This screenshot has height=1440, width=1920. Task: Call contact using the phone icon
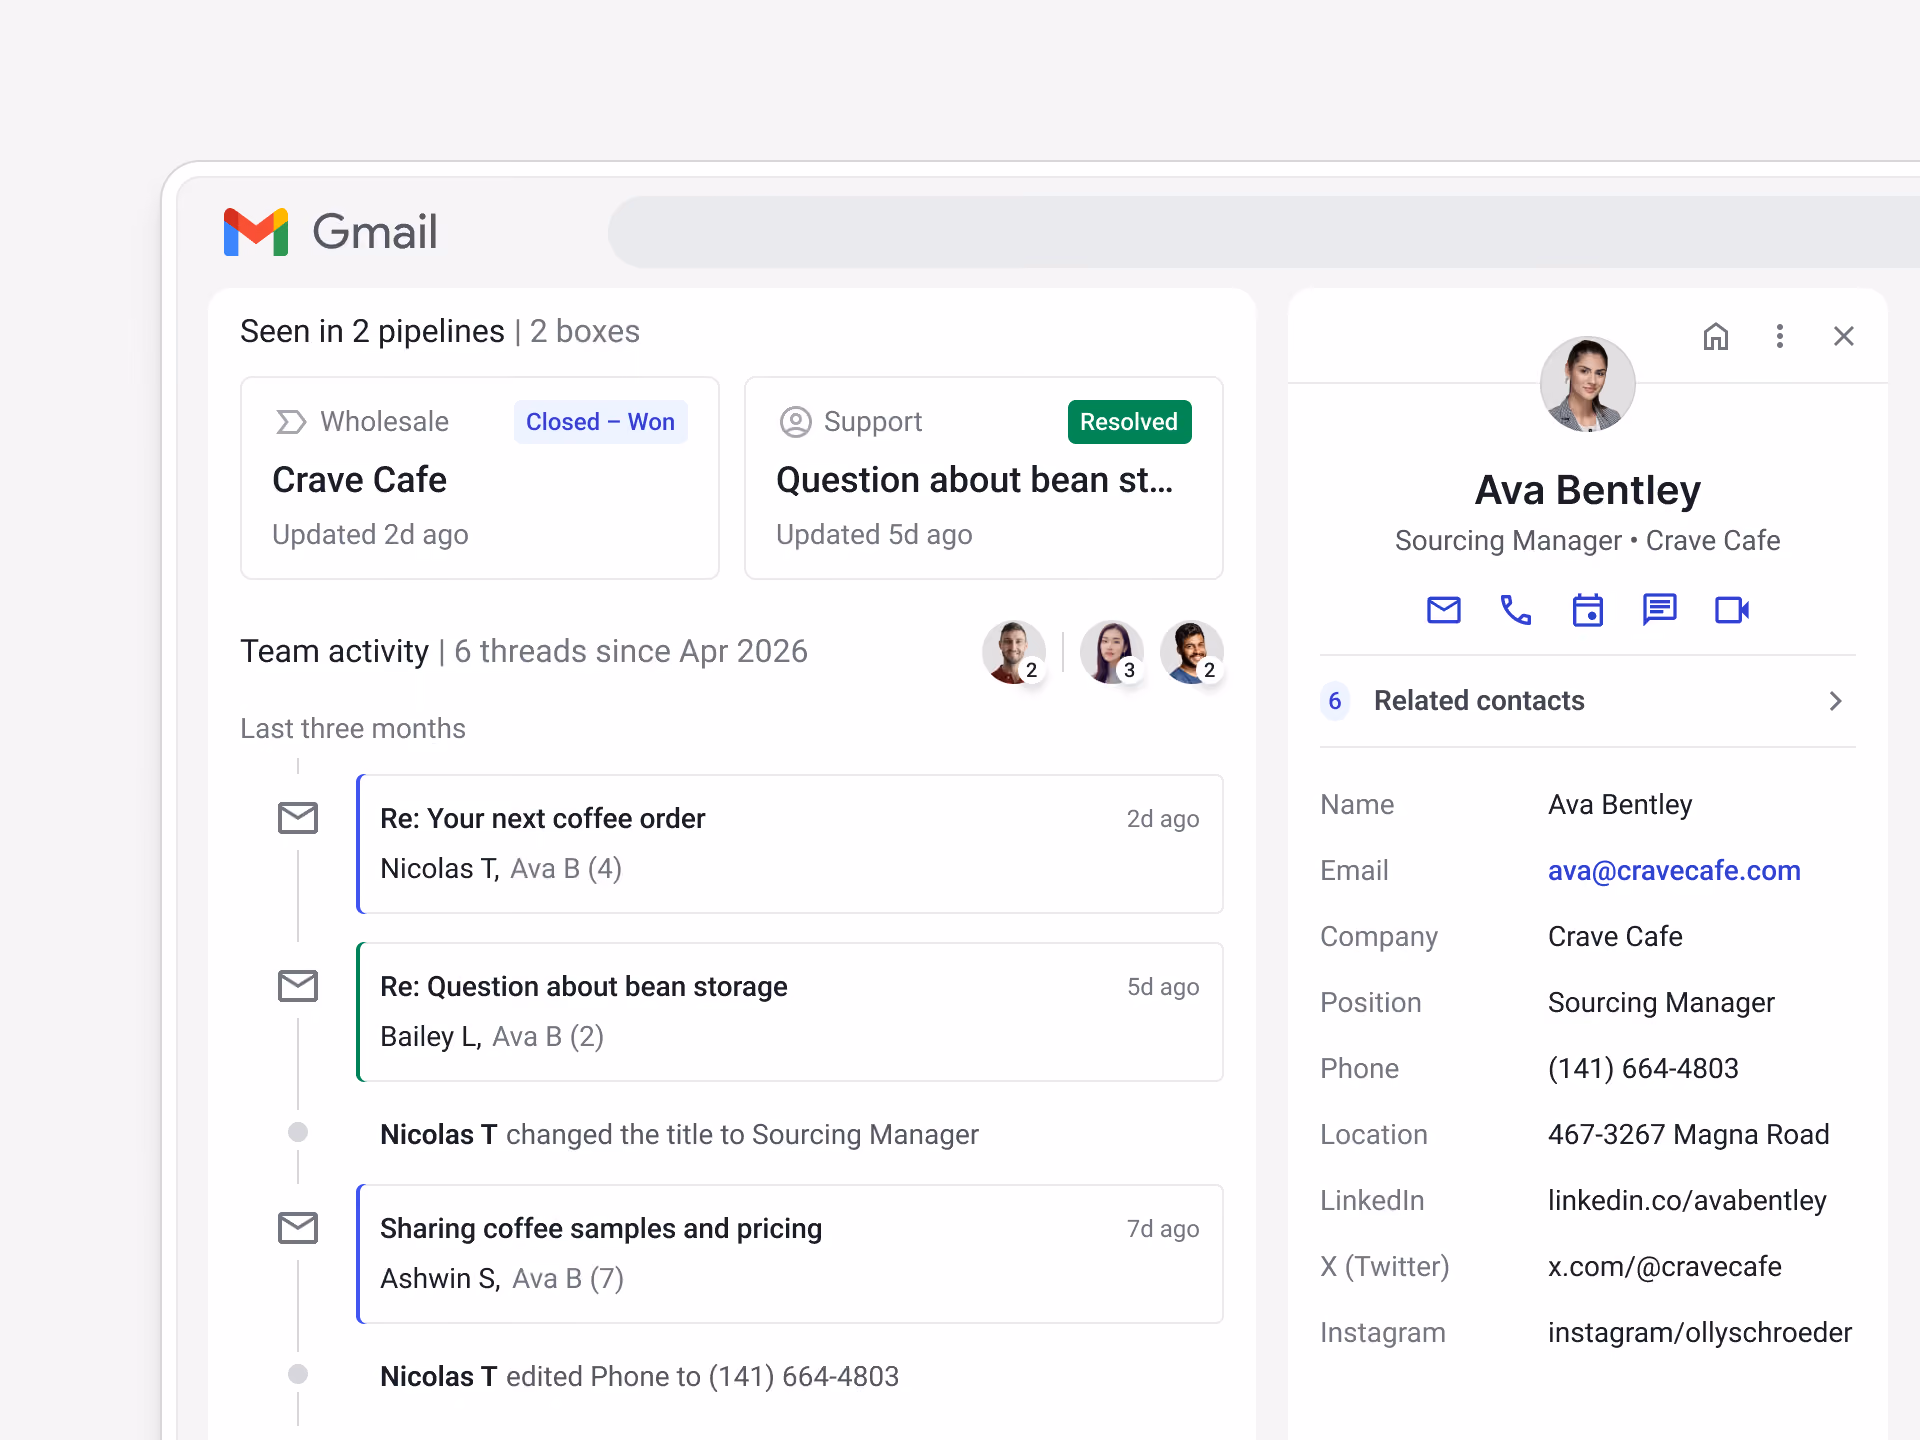[1516, 610]
